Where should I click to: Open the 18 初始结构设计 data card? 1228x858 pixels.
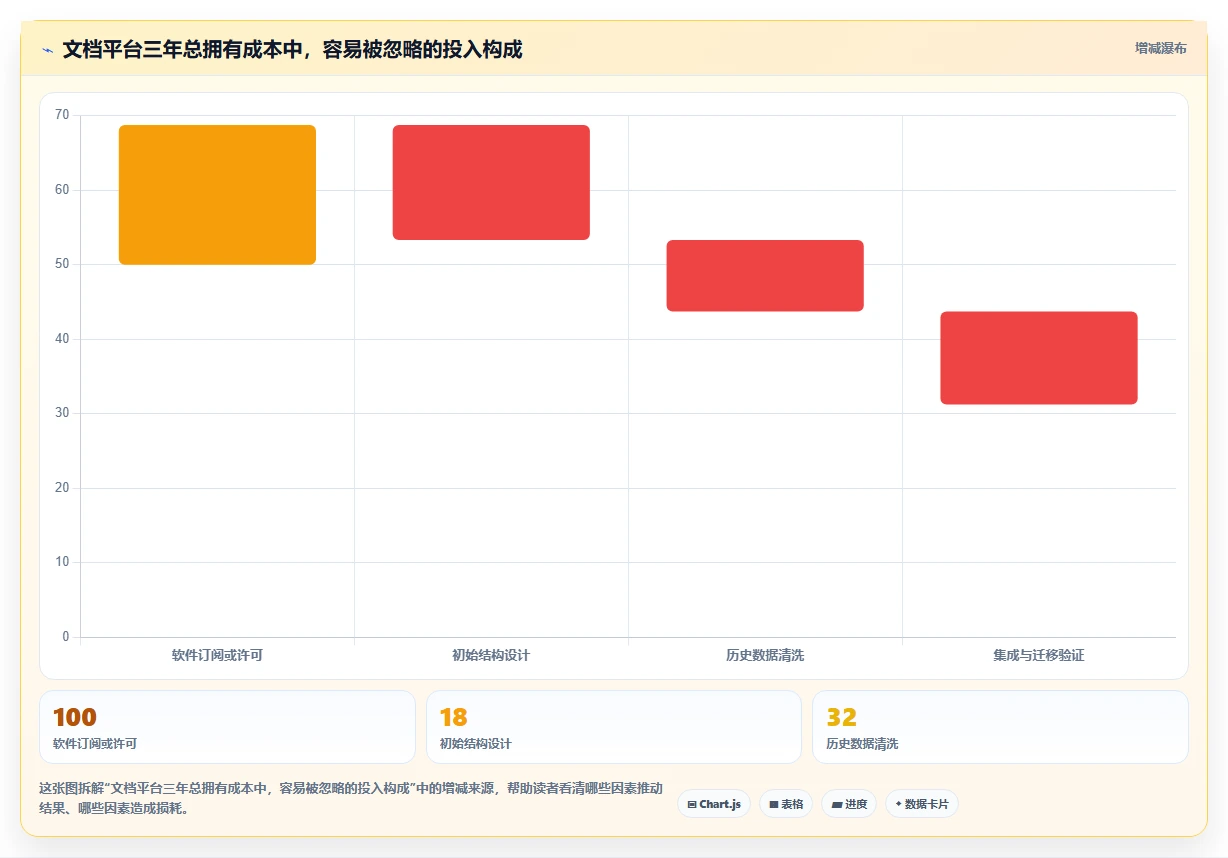(614, 727)
